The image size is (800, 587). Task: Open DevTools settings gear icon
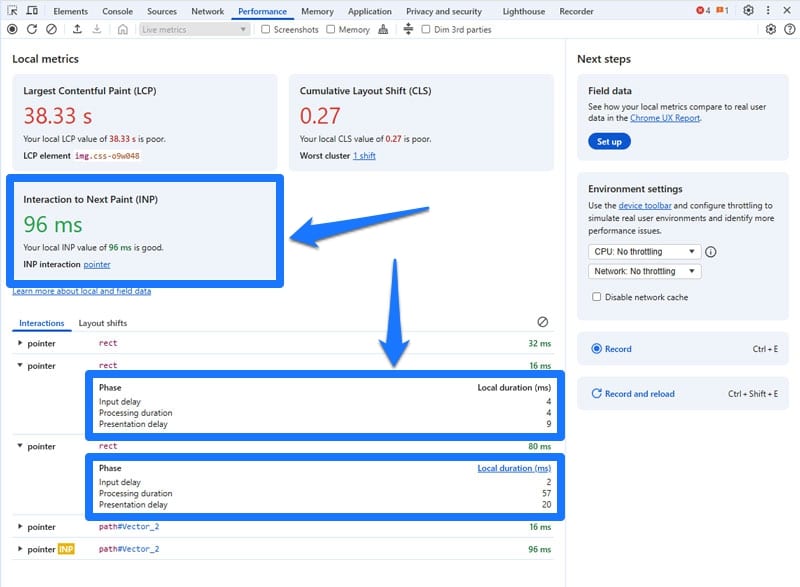pyautogui.click(x=748, y=10)
